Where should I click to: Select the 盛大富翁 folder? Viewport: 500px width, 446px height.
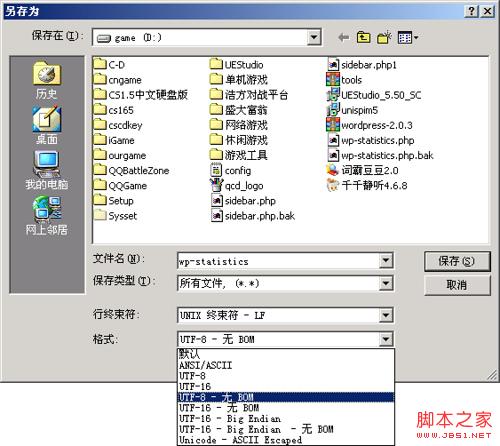point(239,110)
